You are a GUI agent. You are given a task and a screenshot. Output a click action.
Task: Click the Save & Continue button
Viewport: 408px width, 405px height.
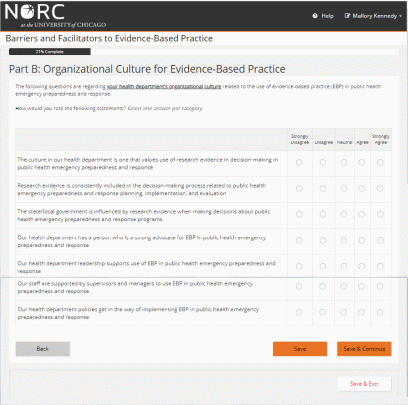pos(364,349)
